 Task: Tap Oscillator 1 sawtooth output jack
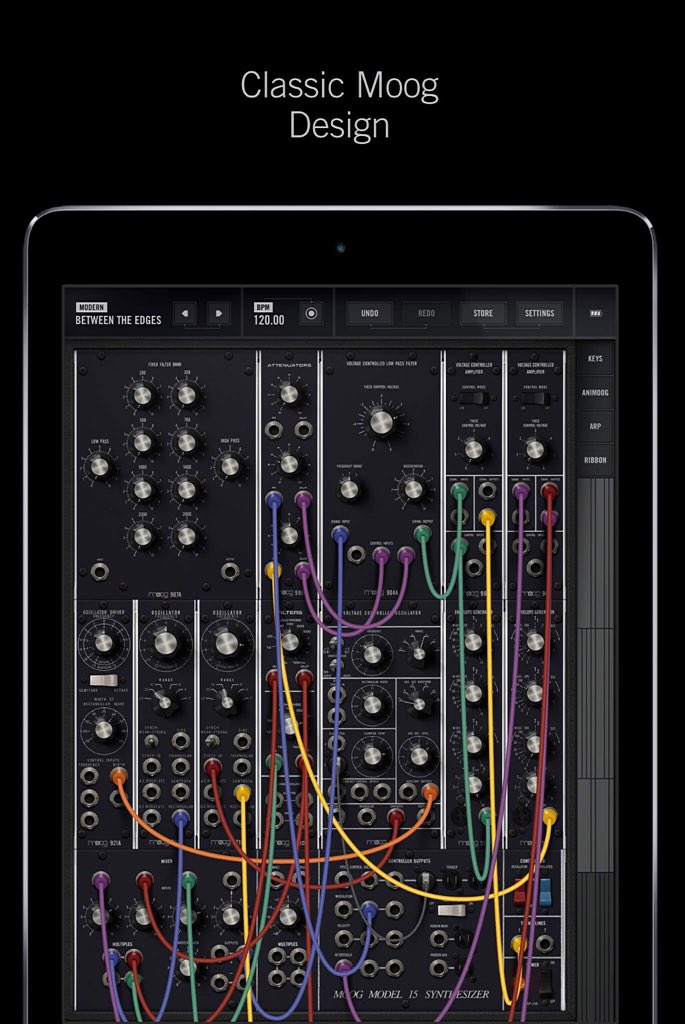pyautogui.click(x=181, y=792)
